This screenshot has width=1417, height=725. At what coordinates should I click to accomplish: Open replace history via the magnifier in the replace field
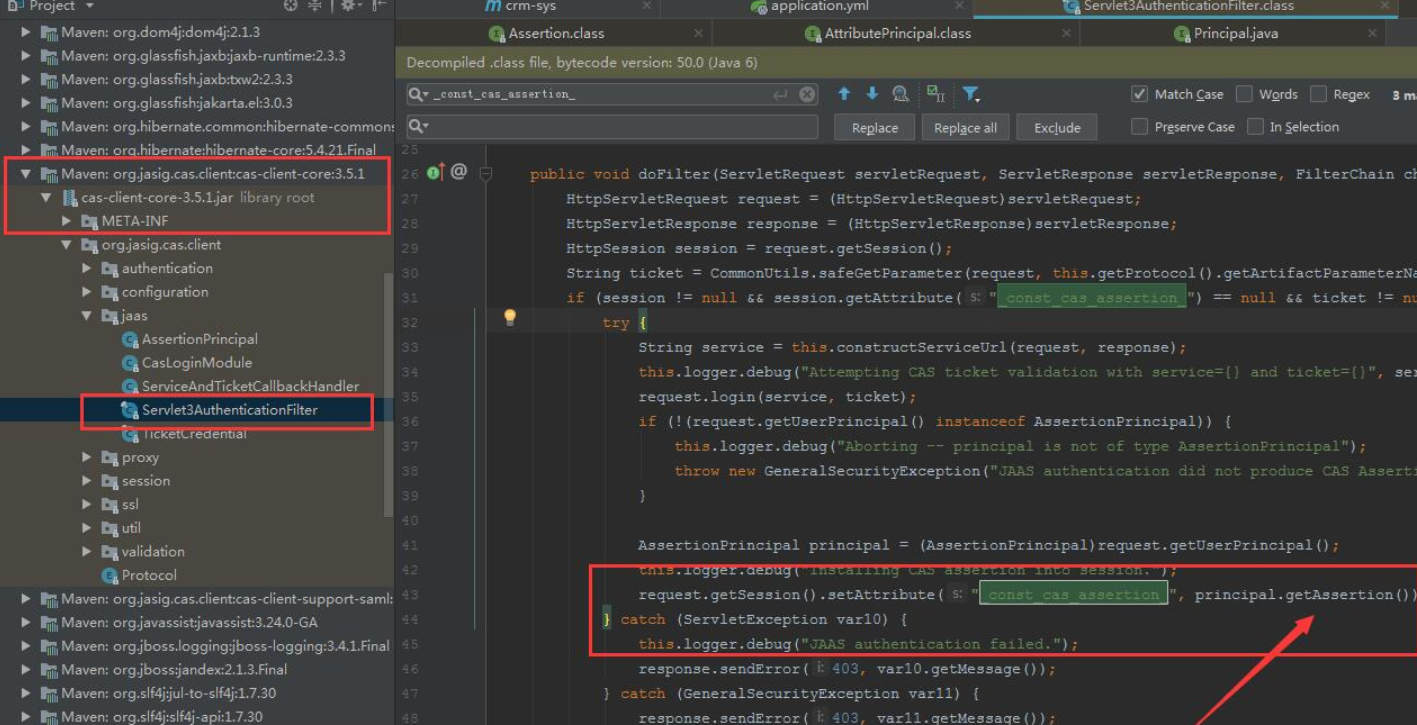pyautogui.click(x=419, y=127)
